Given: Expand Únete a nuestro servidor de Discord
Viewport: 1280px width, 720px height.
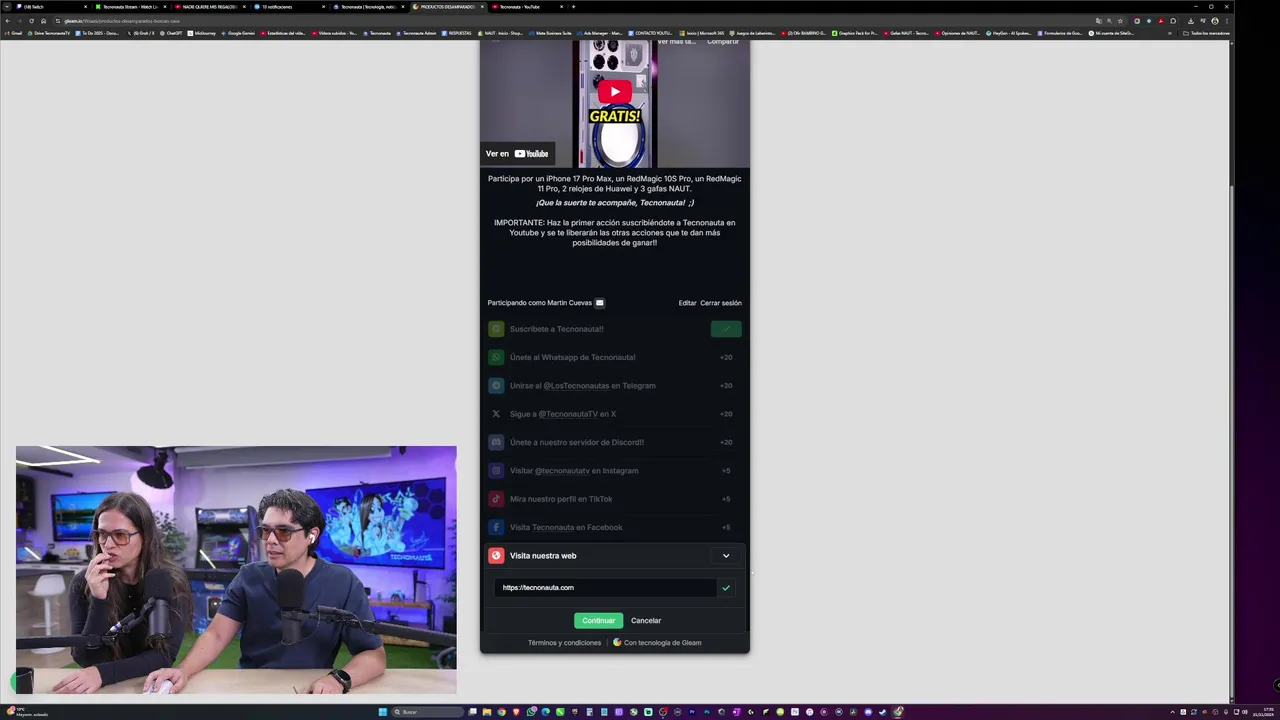Looking at the screenshot, I should coord(615,442).
